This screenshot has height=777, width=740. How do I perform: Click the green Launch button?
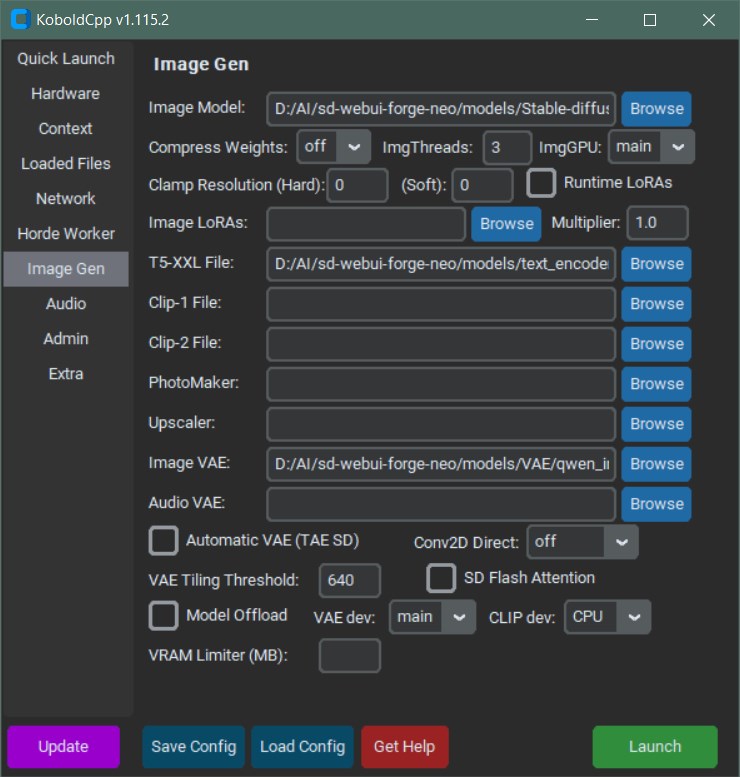click(x=655, y=747)
